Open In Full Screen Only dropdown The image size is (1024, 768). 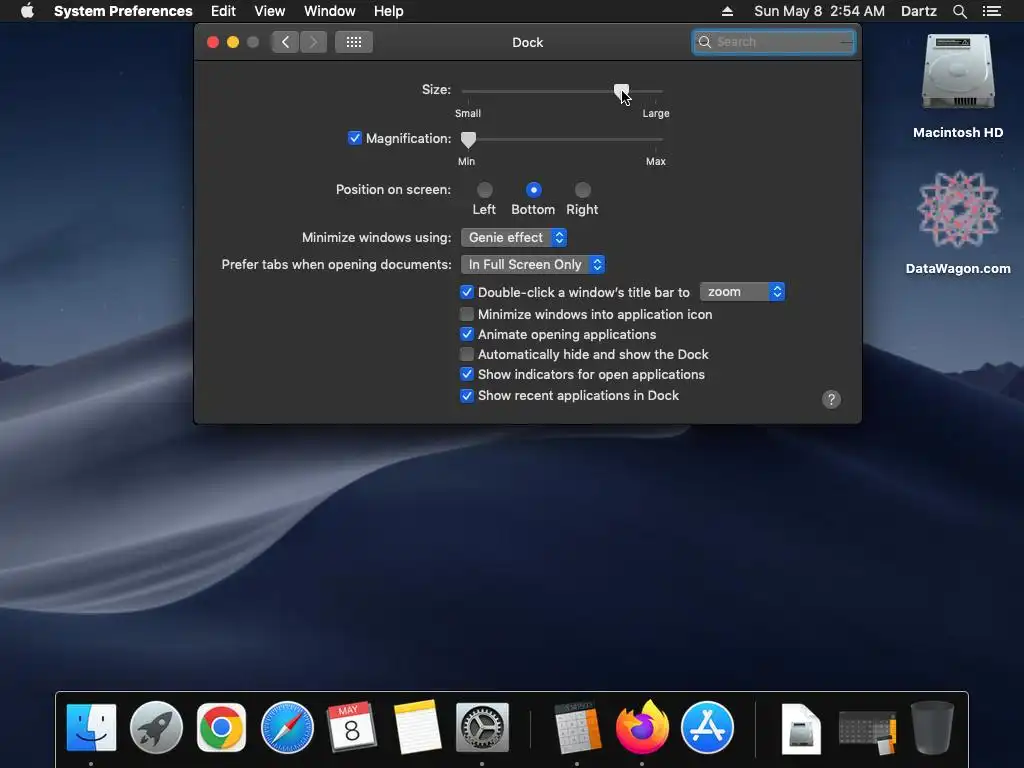click(x=533, y=264)
